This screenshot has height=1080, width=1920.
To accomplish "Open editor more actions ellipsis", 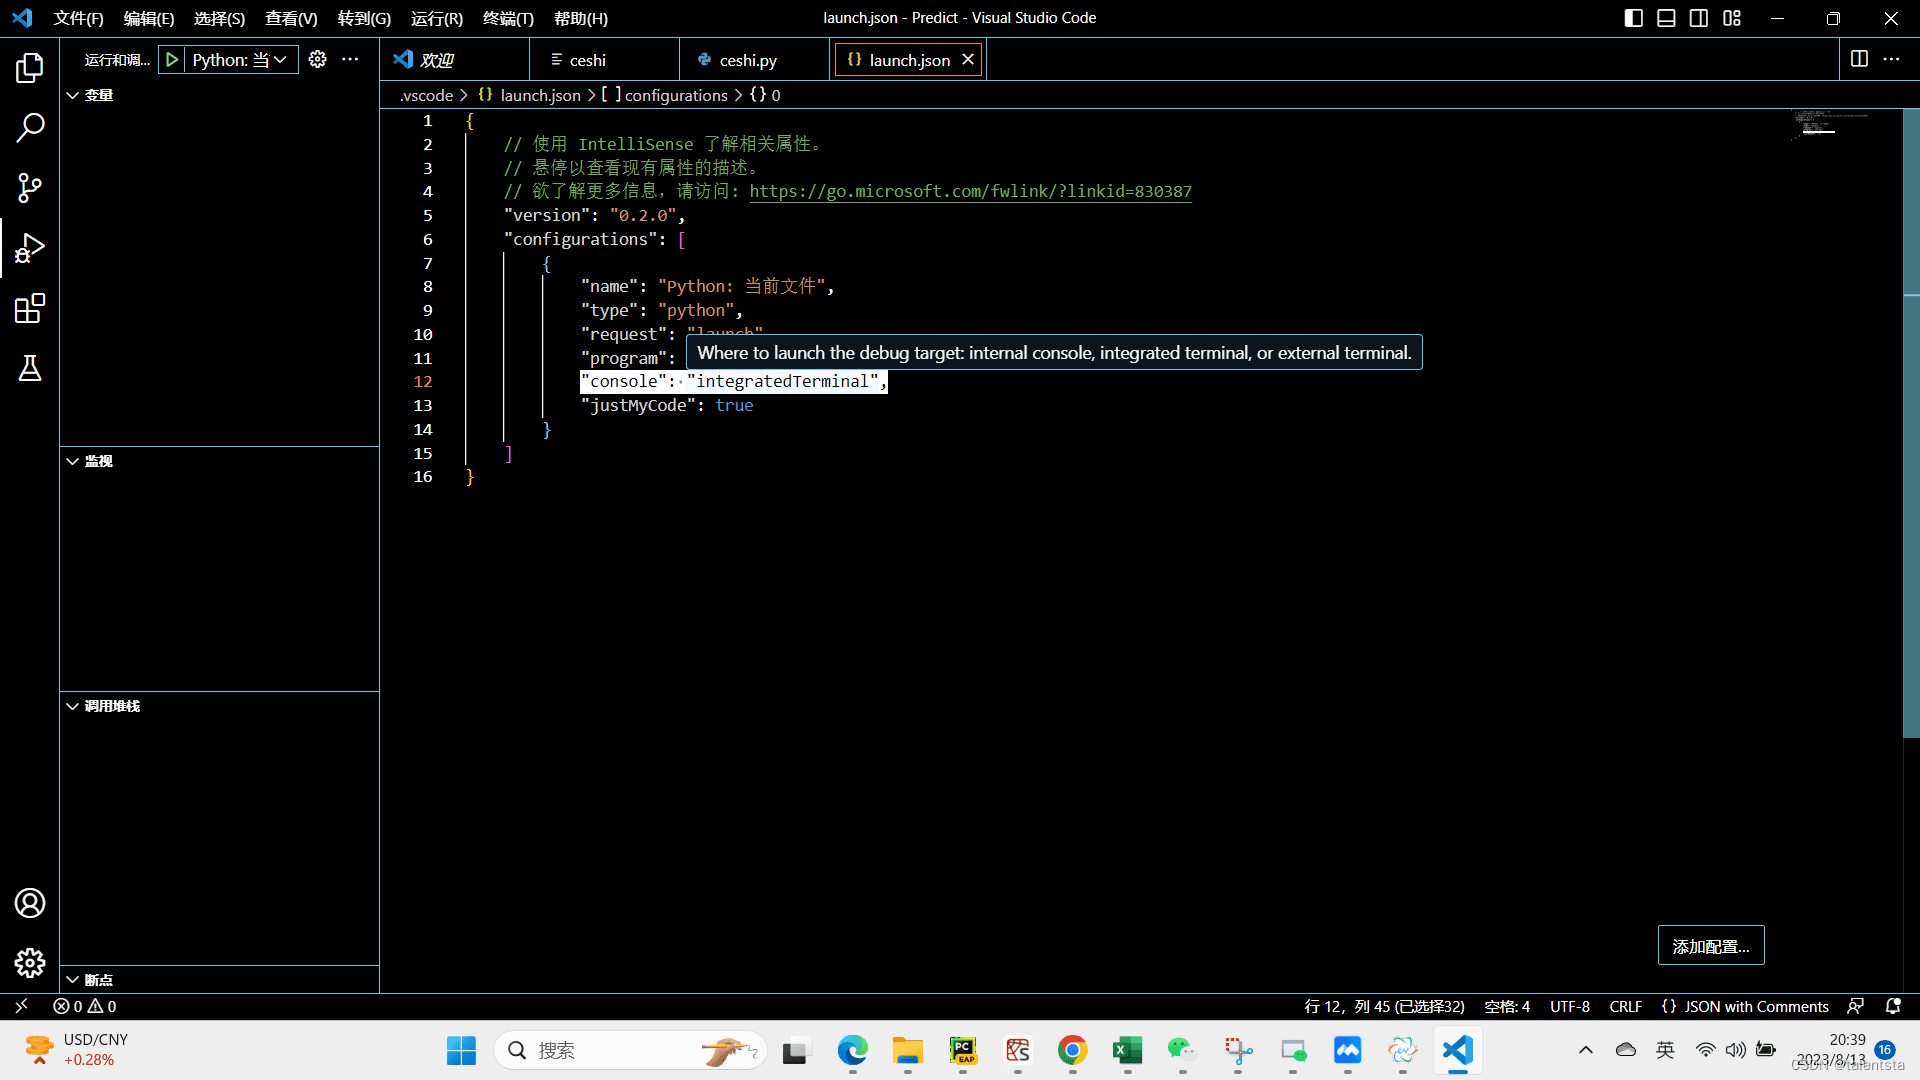I will tap(1891, 59).
